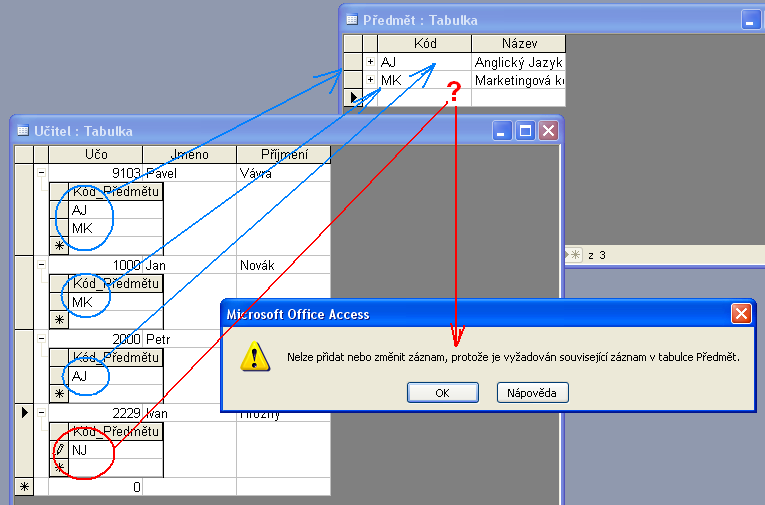
Task: Close the Microsoft Office Access dialog
Action: coord(741,313)
